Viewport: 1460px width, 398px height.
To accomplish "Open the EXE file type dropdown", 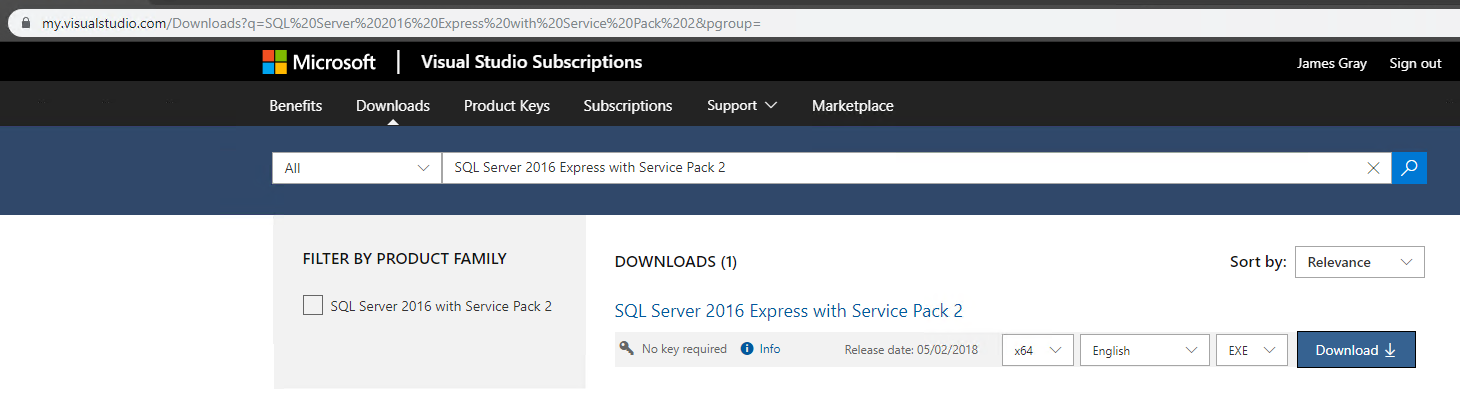I will pos(1252,350).
